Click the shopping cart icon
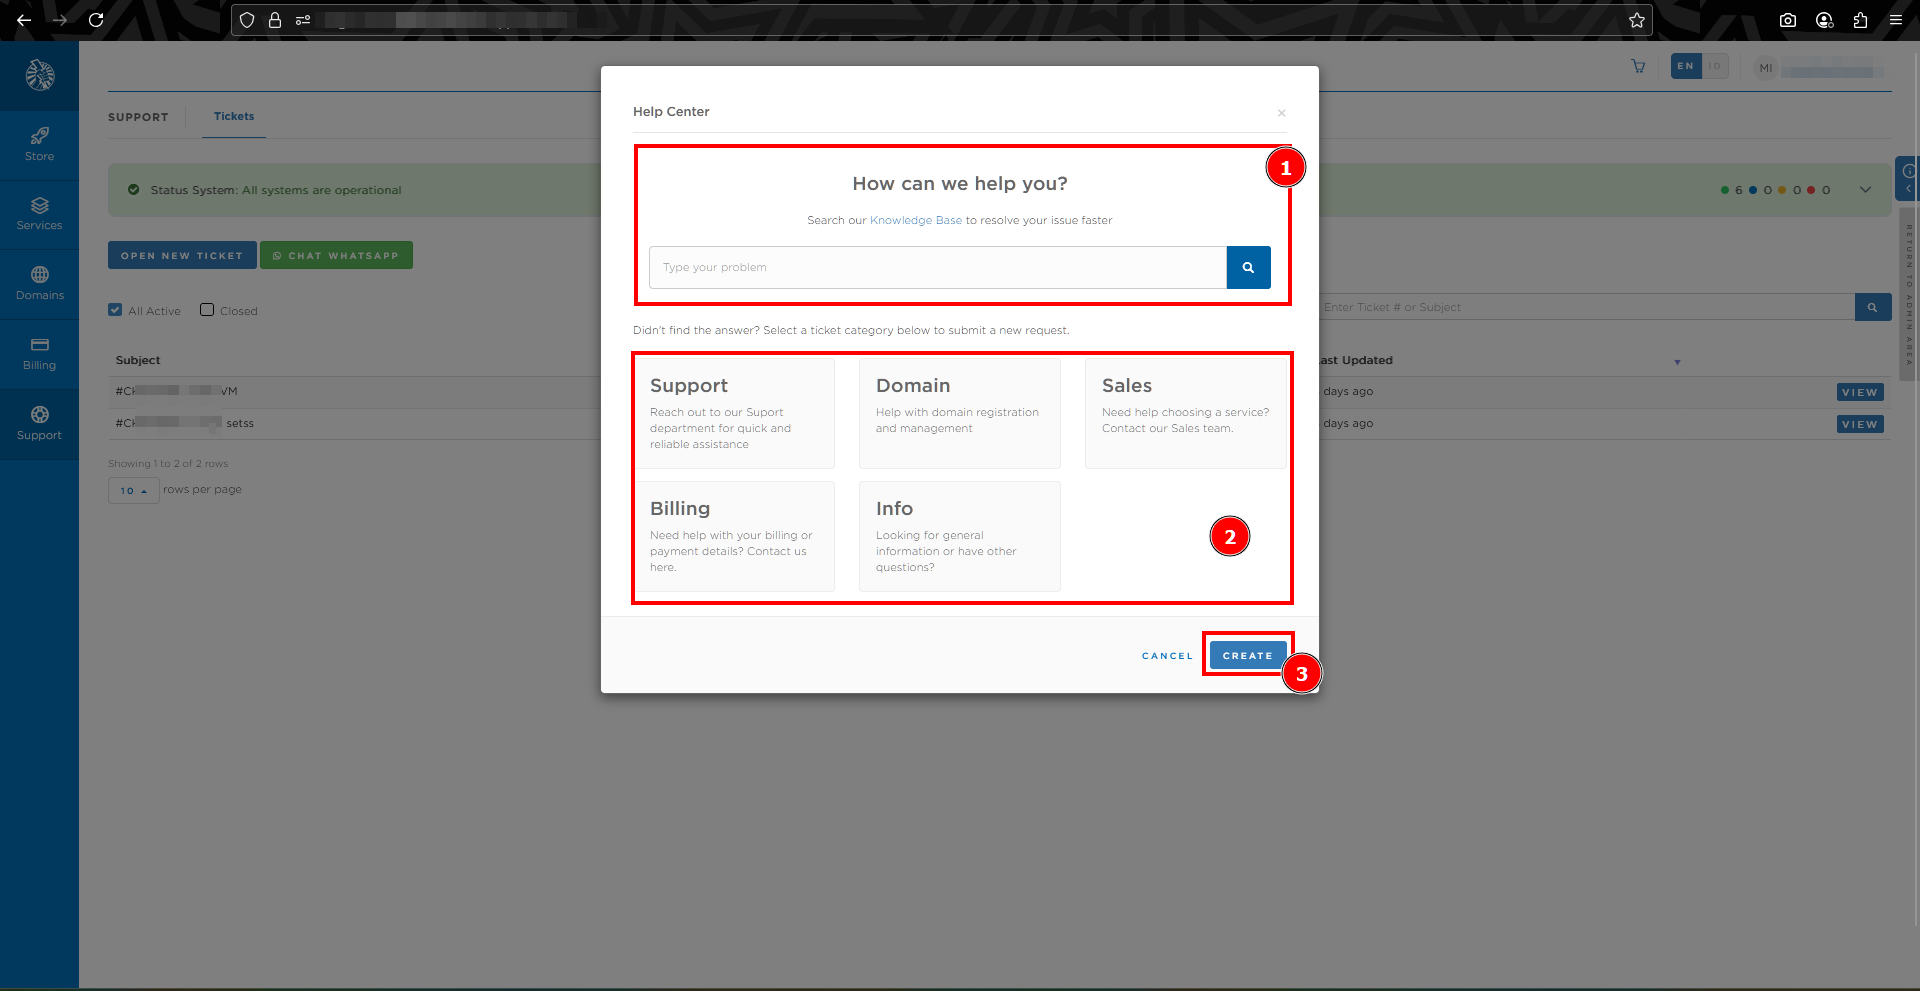The width and height of the screenshot is (1920, 991). click(x=1638, y=67)
